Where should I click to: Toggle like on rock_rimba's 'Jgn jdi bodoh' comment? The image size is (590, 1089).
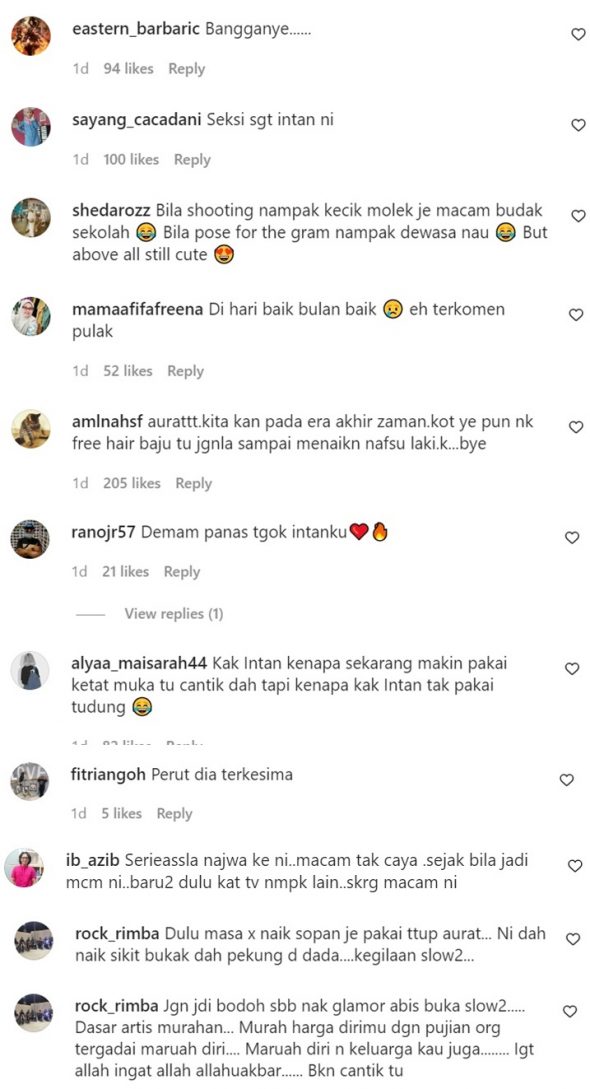pos(570,1011)
